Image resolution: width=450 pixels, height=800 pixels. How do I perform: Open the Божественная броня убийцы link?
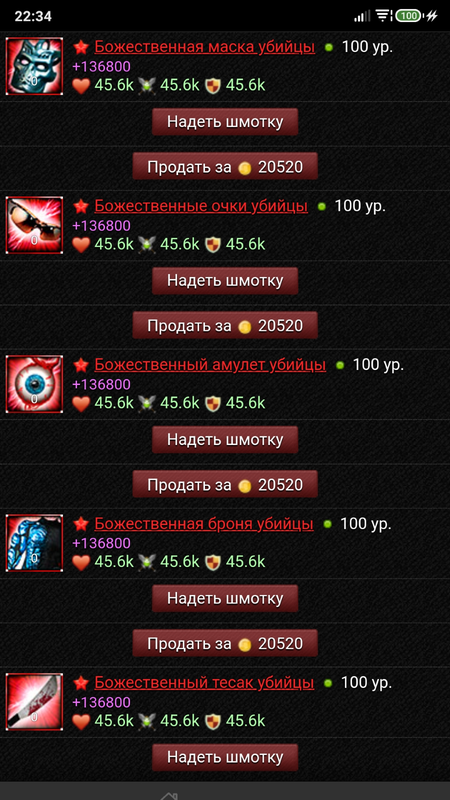point(204,524)
